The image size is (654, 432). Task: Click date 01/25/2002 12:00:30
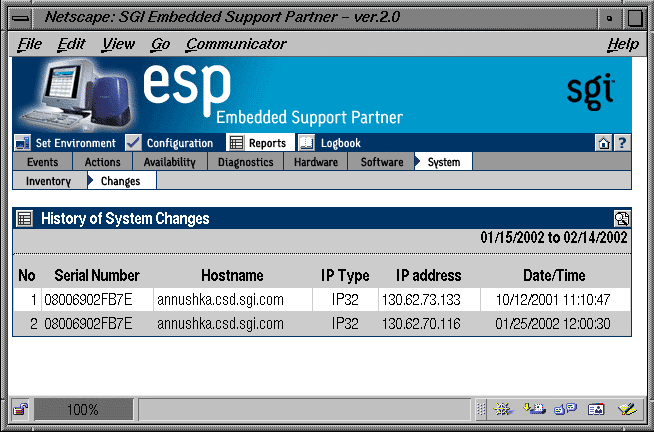pyautogui.click(x=553, y=324)
